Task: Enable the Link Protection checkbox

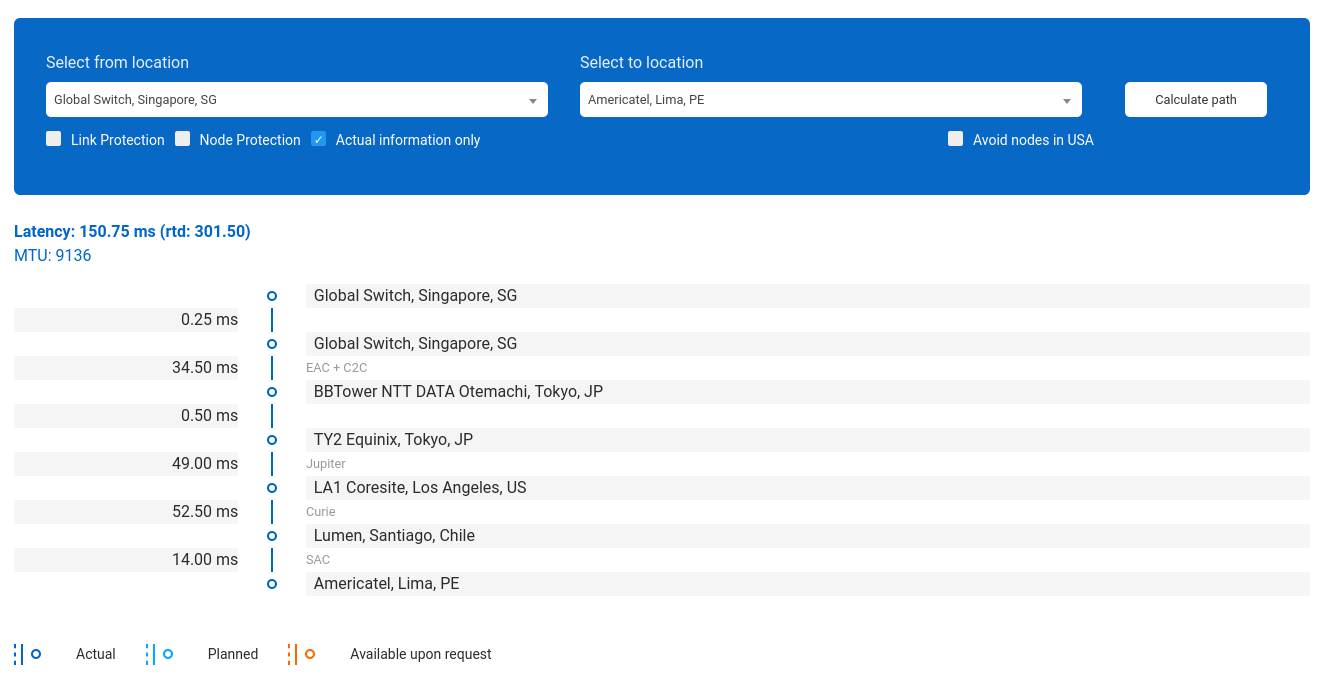Action: [x=54, y=139]
